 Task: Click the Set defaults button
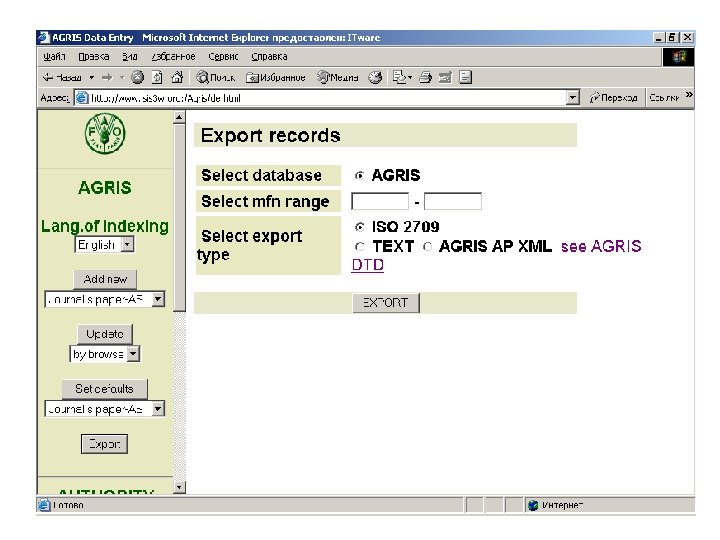pos(104,389)
